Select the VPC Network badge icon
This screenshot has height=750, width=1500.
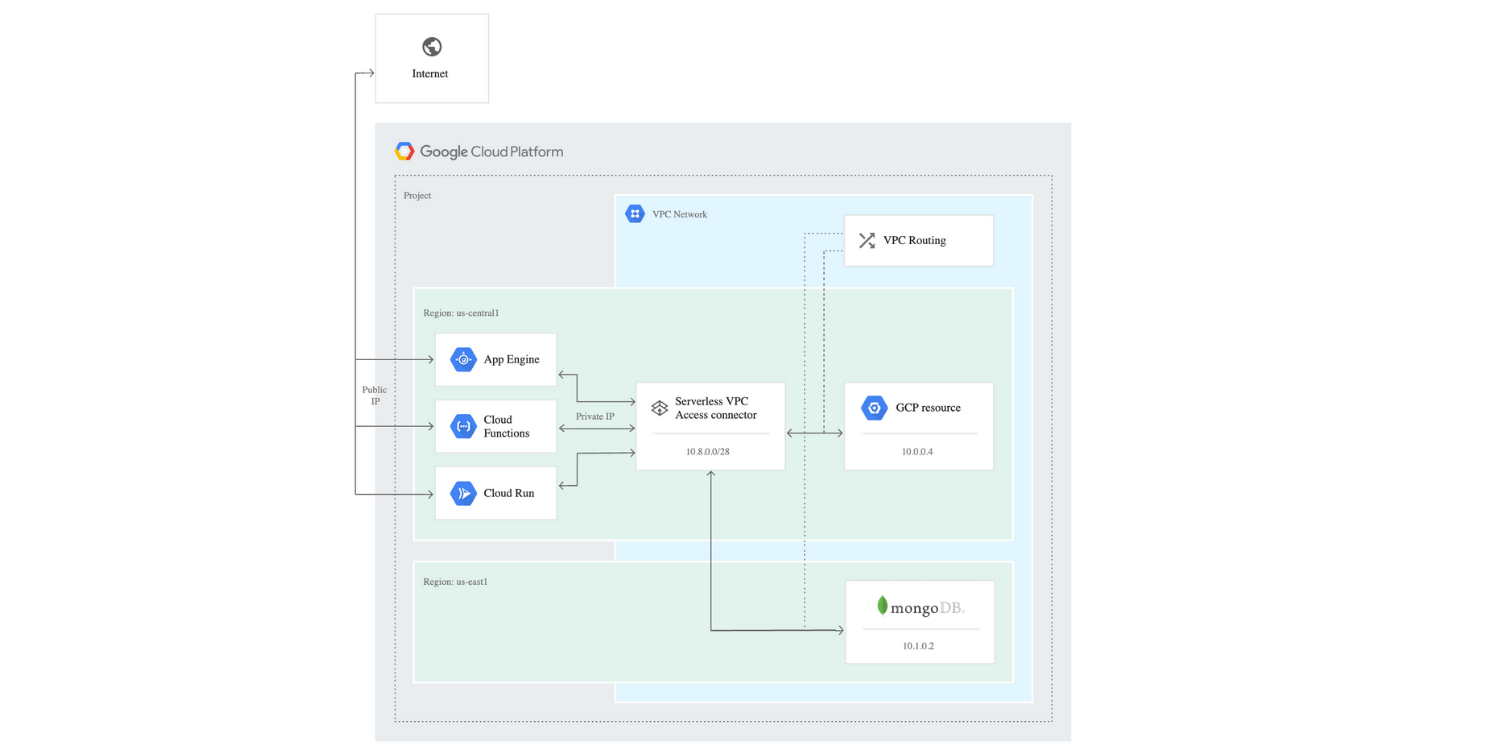coord(636,213)
